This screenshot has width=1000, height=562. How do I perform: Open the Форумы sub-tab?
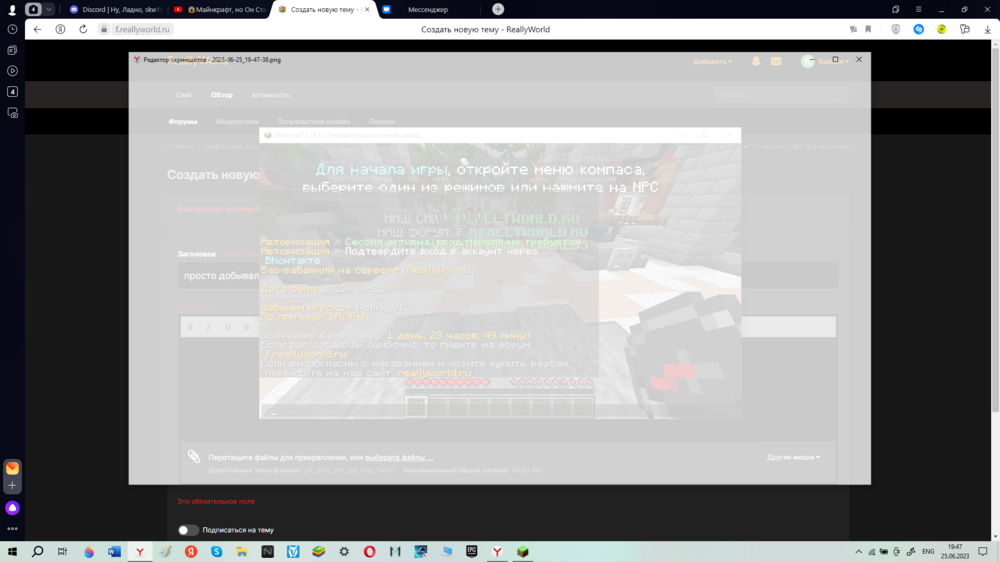(183, 121)
